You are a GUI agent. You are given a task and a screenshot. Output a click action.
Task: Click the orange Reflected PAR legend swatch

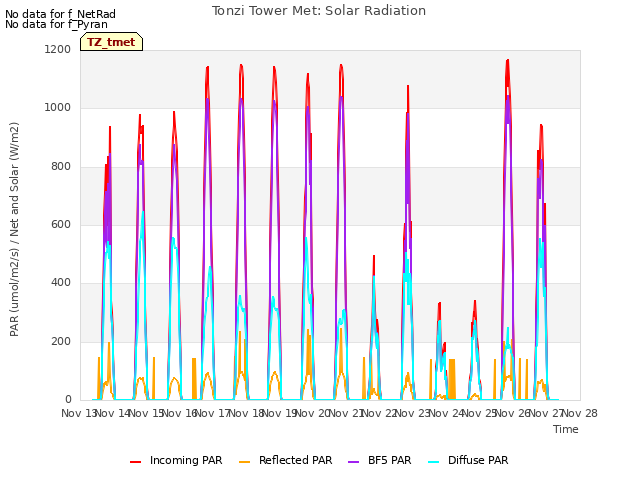244,462
